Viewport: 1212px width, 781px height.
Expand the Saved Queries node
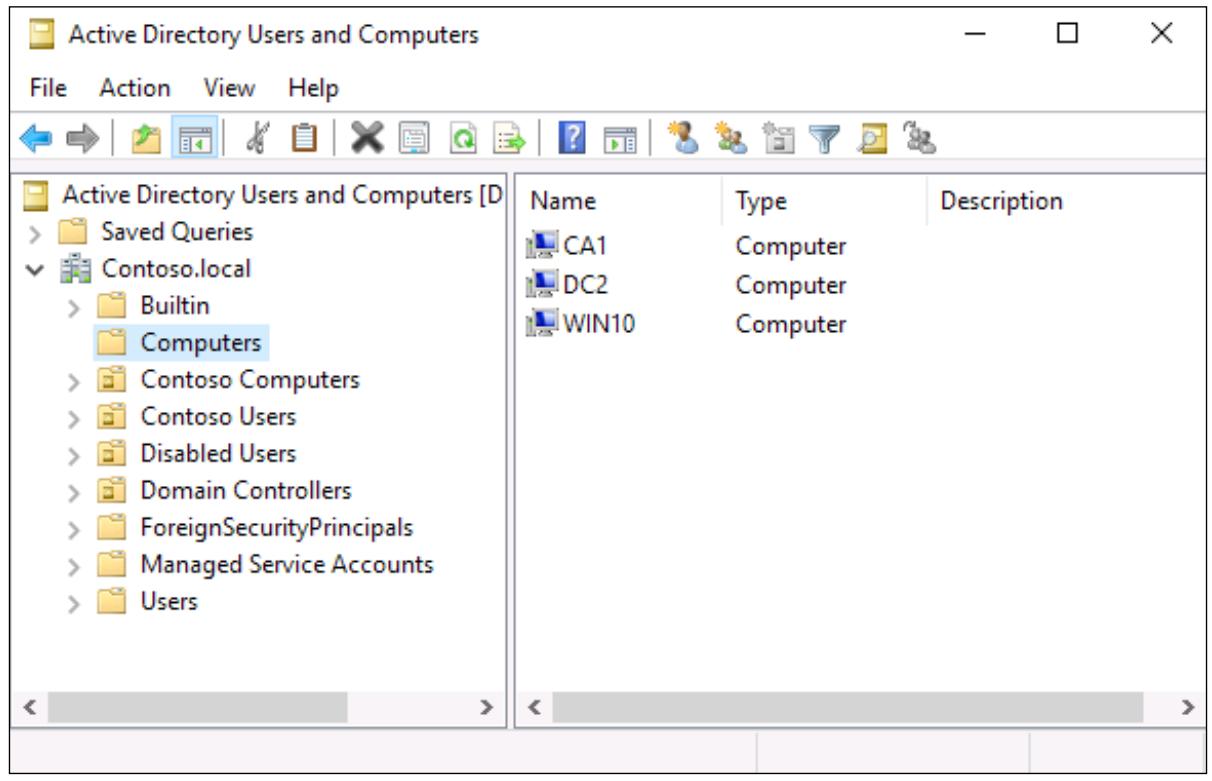[36, 232]
